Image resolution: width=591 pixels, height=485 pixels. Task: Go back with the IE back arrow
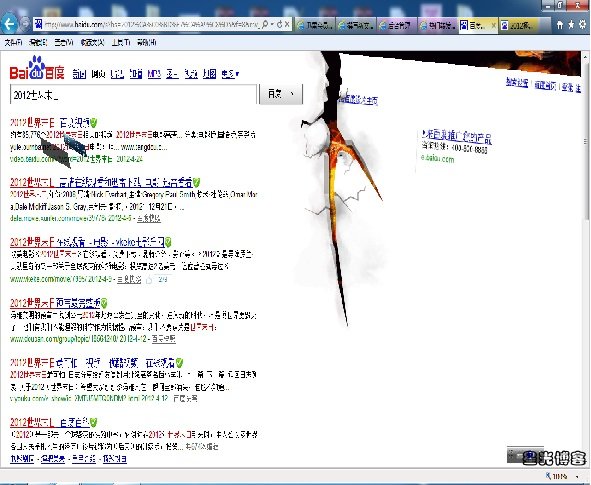point(9,24)
